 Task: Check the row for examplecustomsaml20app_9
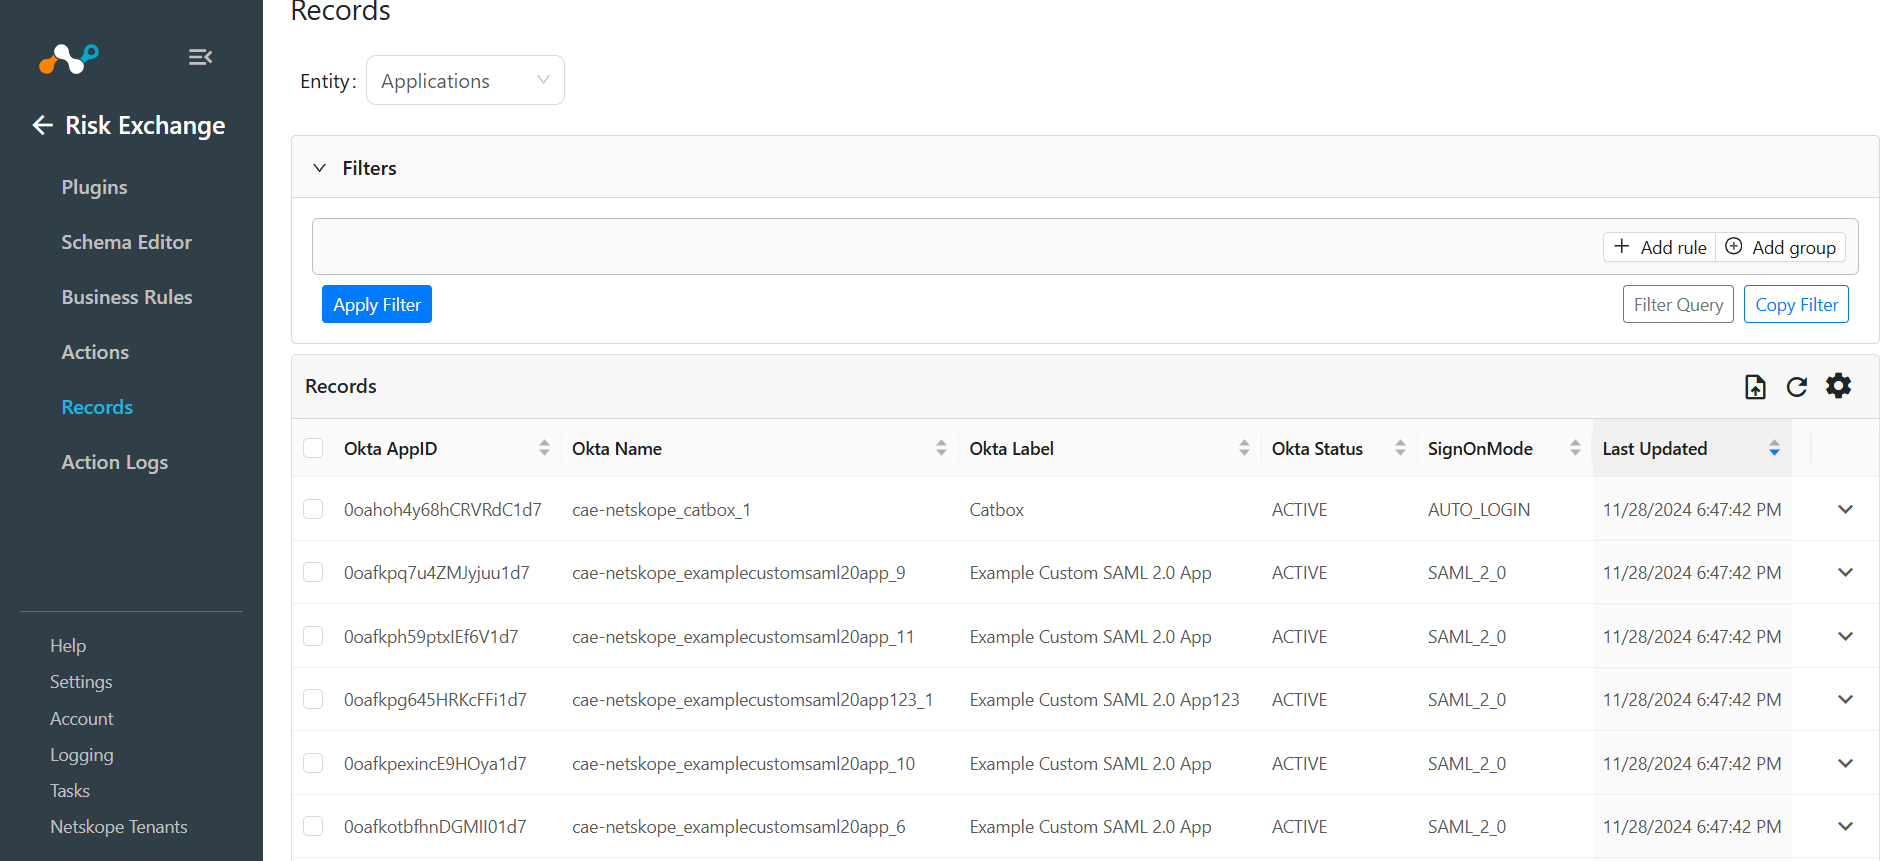click(313, 572)
